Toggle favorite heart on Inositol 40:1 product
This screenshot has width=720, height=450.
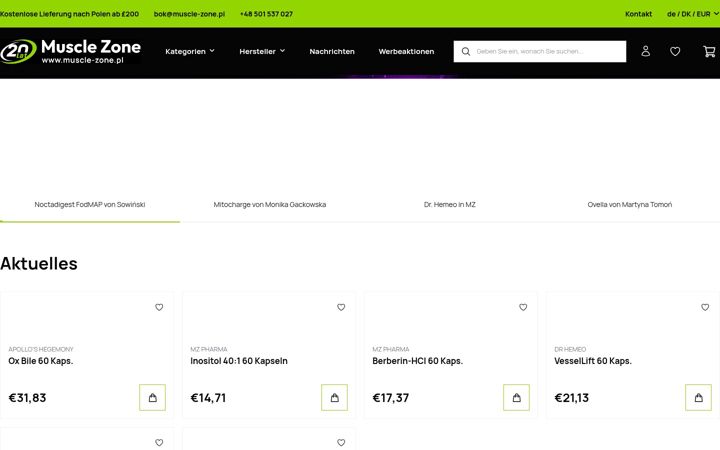[341, 307]
